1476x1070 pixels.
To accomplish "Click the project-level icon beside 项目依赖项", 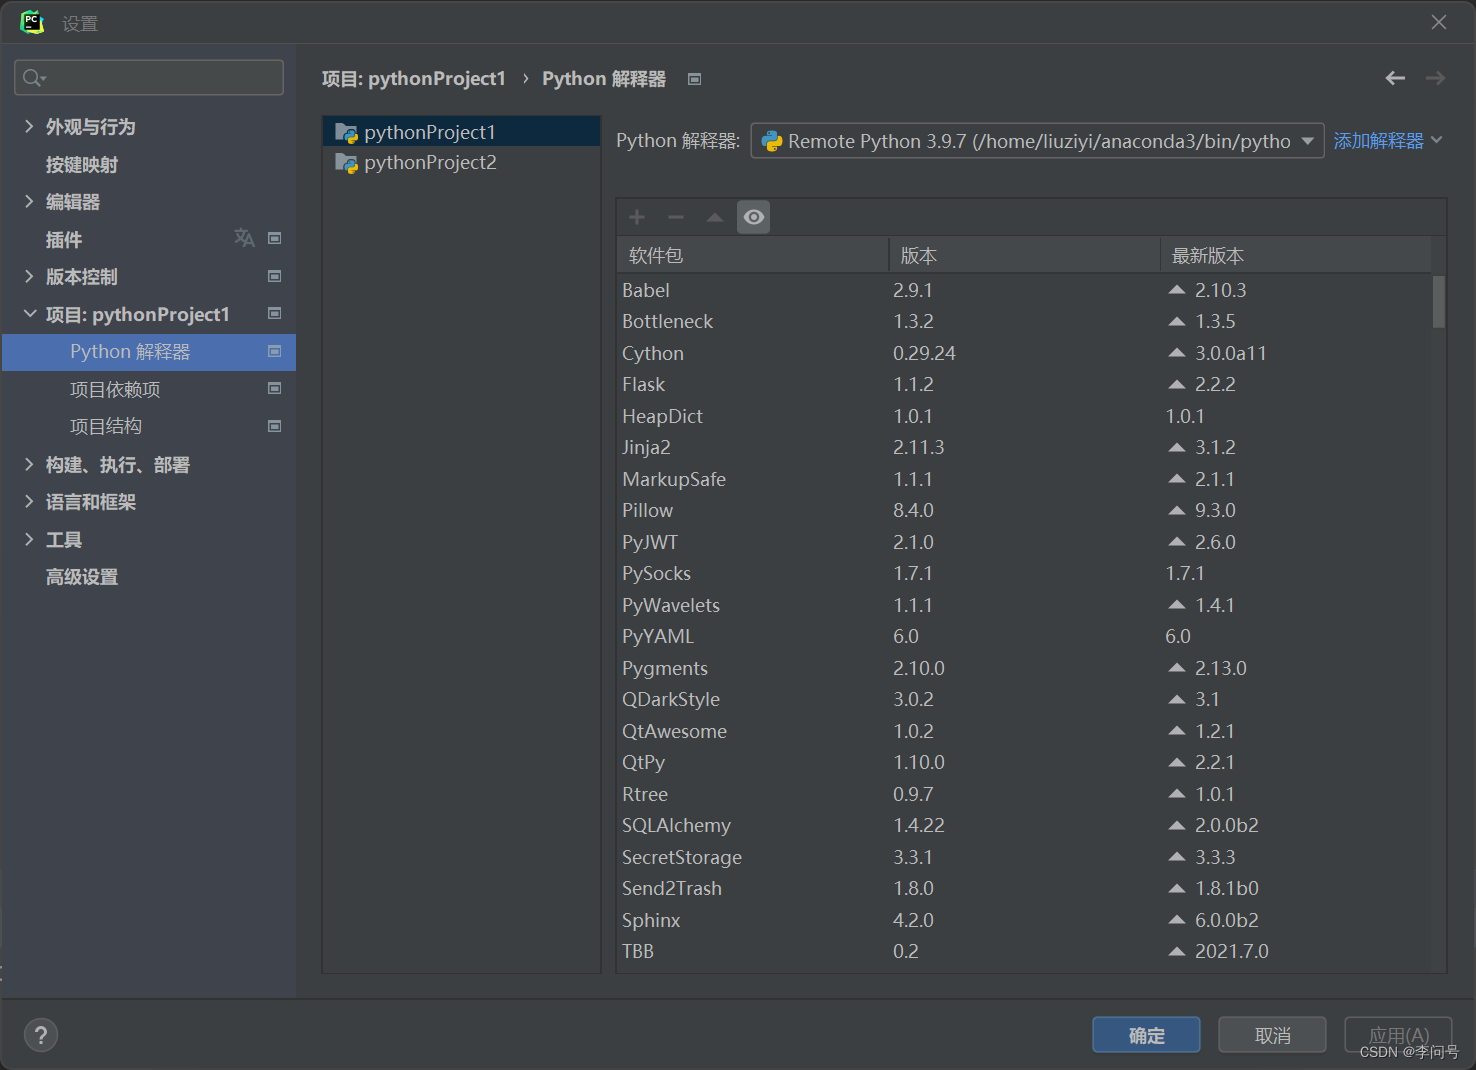I will click(275, 388).
